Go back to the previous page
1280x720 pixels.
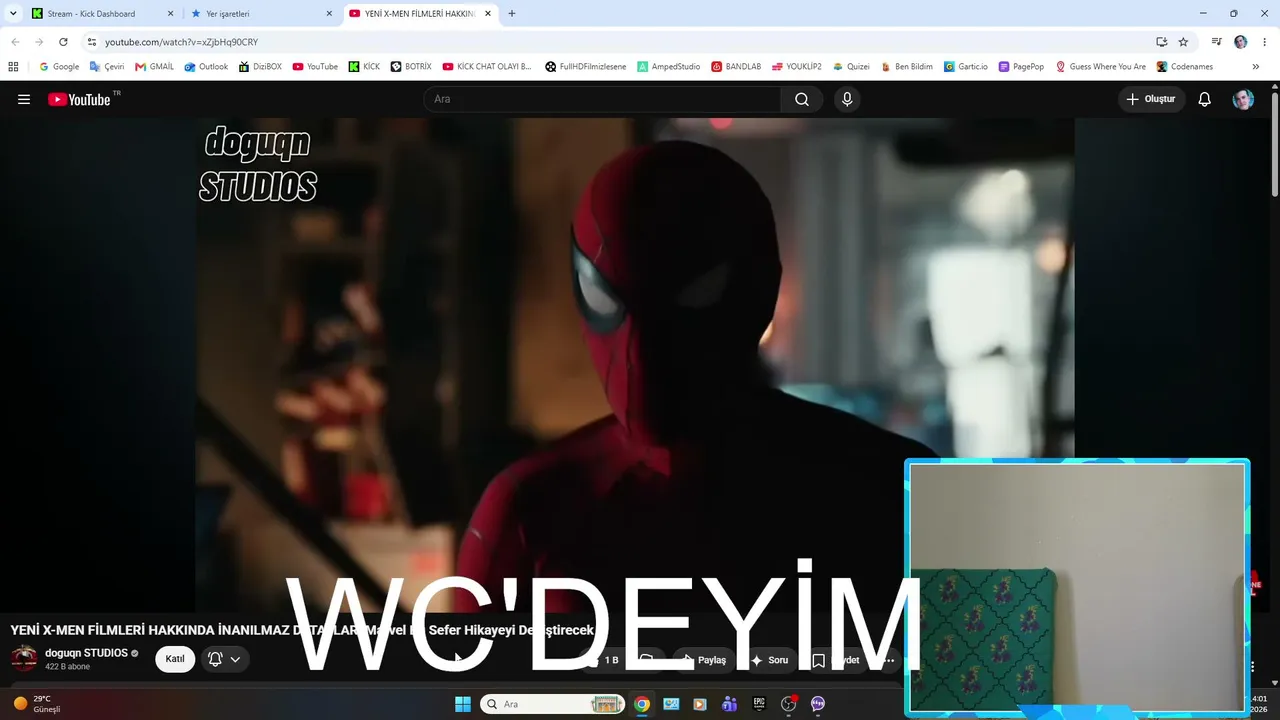(15, 42)
